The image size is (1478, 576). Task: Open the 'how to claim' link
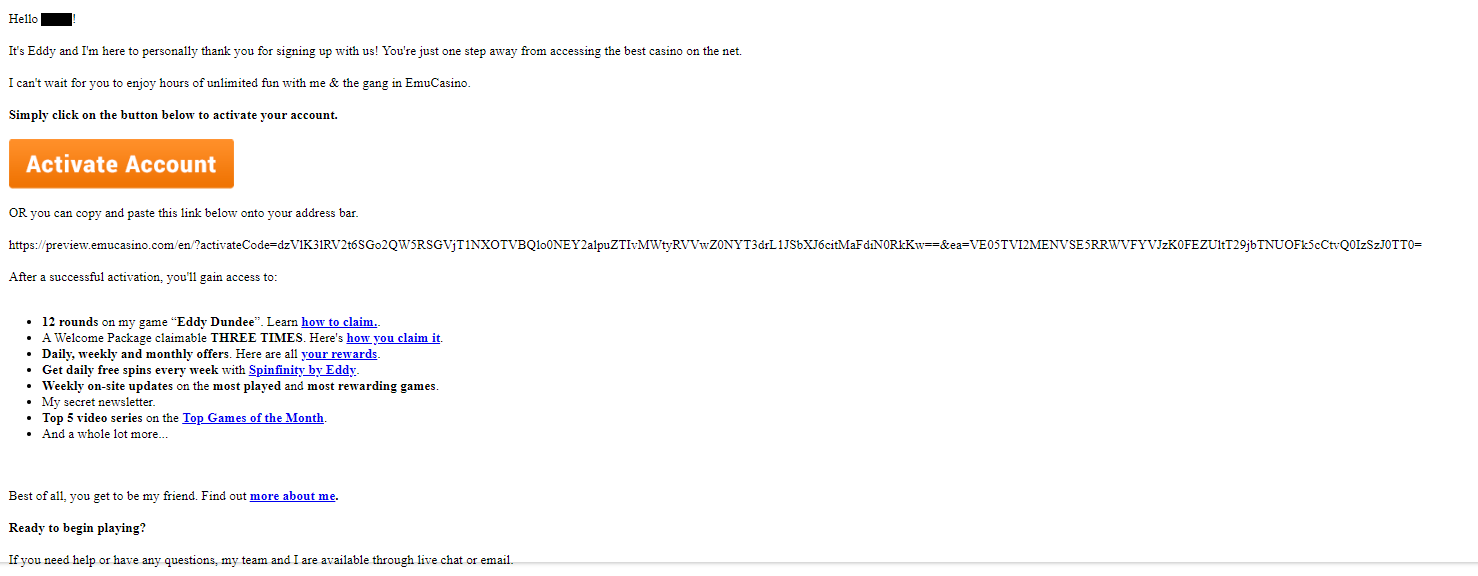point(339,322)
